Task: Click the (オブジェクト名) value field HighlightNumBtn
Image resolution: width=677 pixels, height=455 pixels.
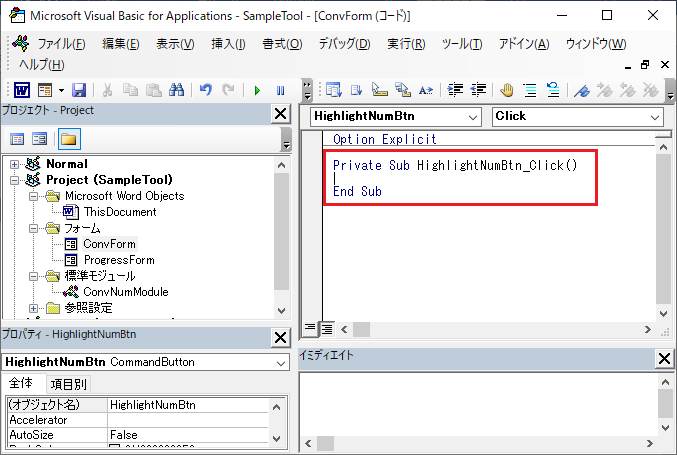Action: coord(188,405)
